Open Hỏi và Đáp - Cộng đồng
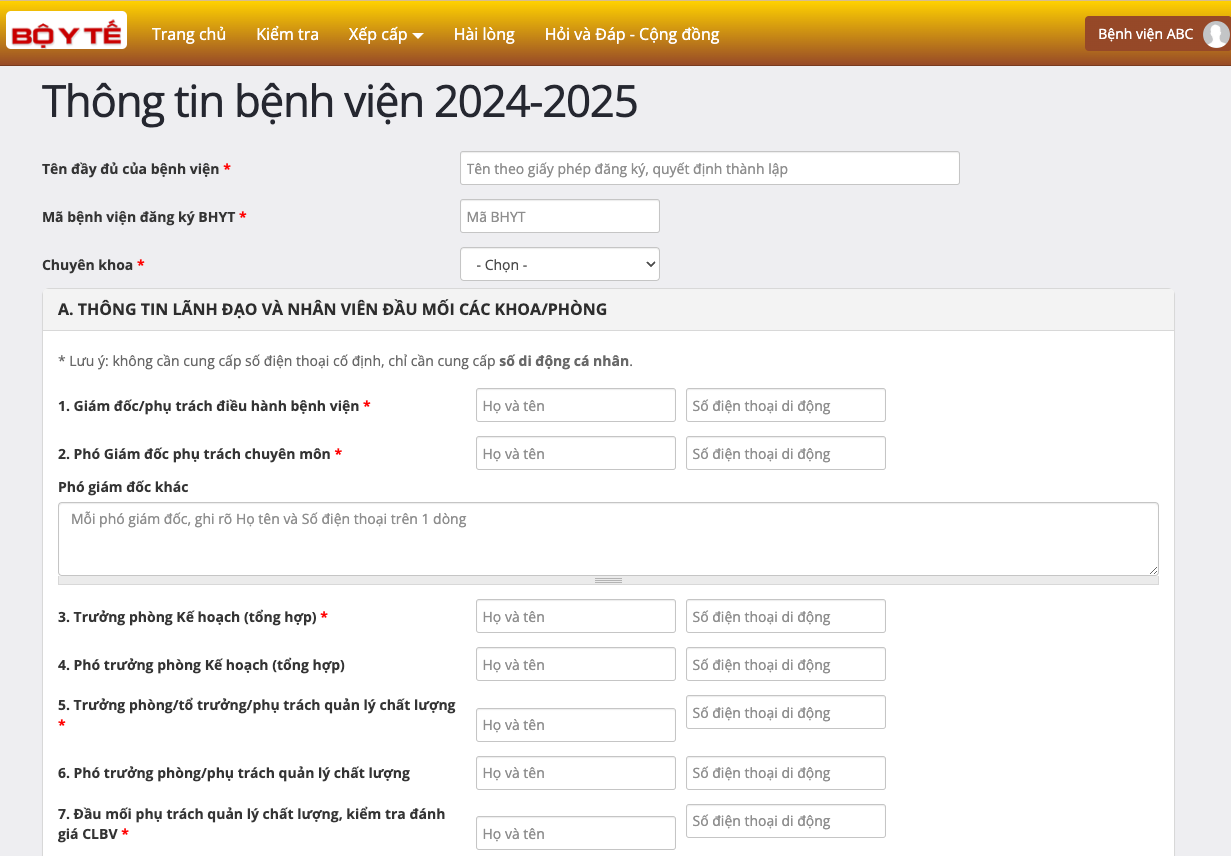Image resolution: width=1231 pixels, height=856 pixels. 631,34
